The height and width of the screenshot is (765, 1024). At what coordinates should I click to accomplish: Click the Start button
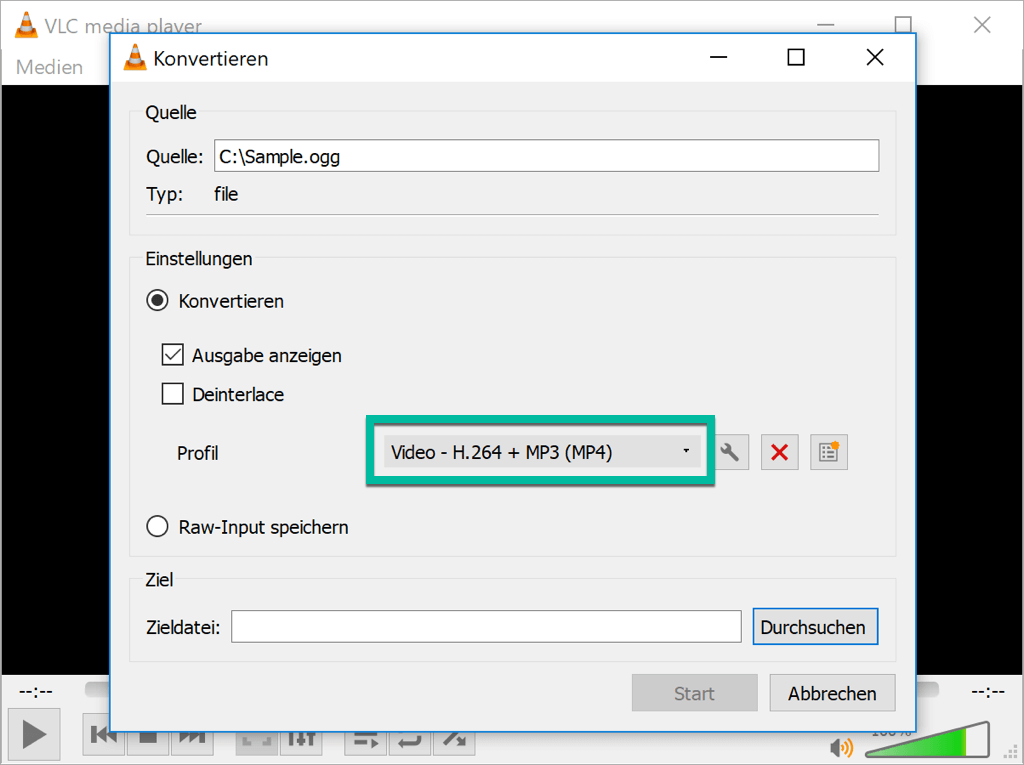tap(694, 693)
